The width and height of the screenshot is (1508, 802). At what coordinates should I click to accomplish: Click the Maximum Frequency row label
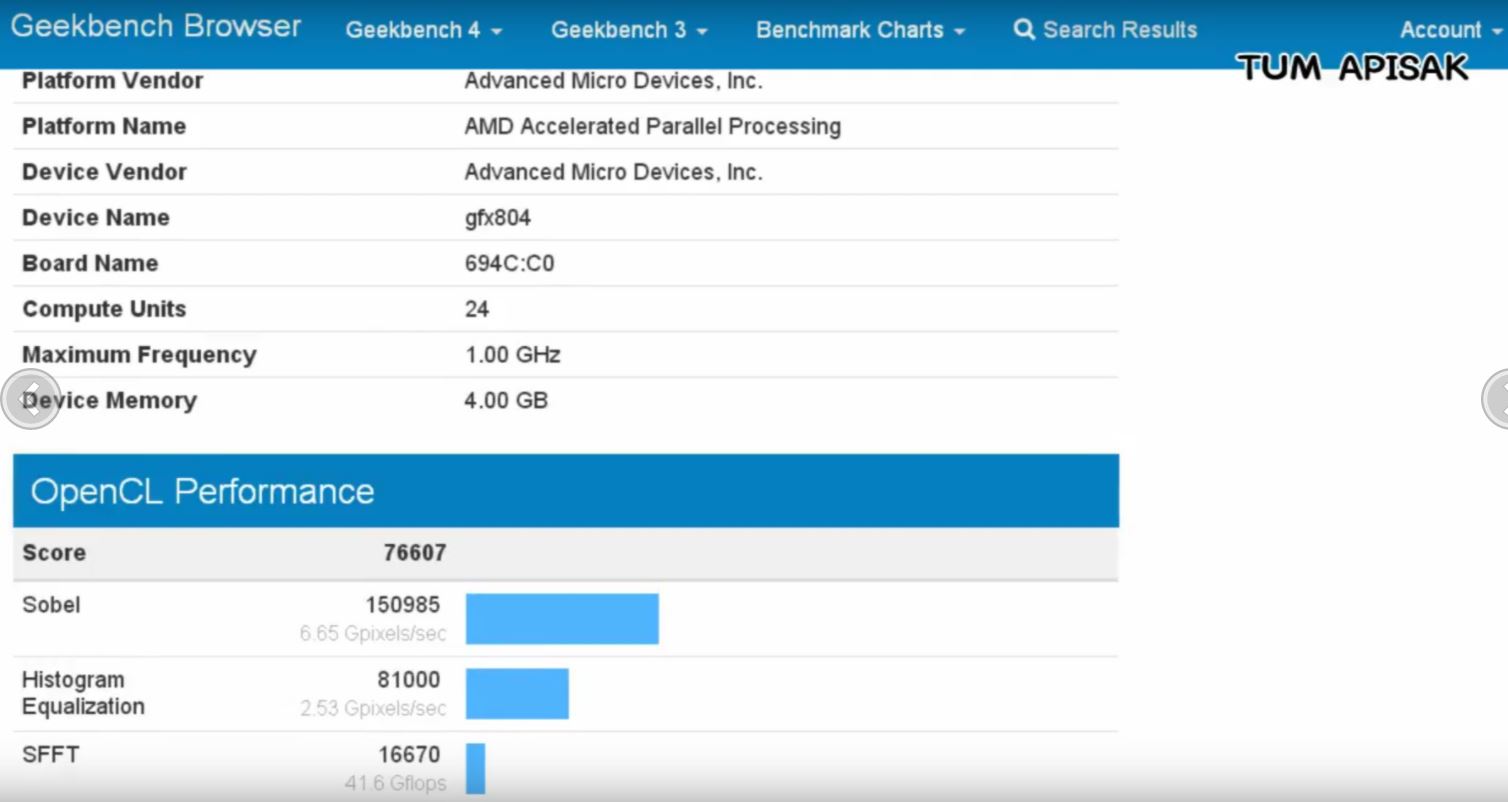[x=139, y=355]
